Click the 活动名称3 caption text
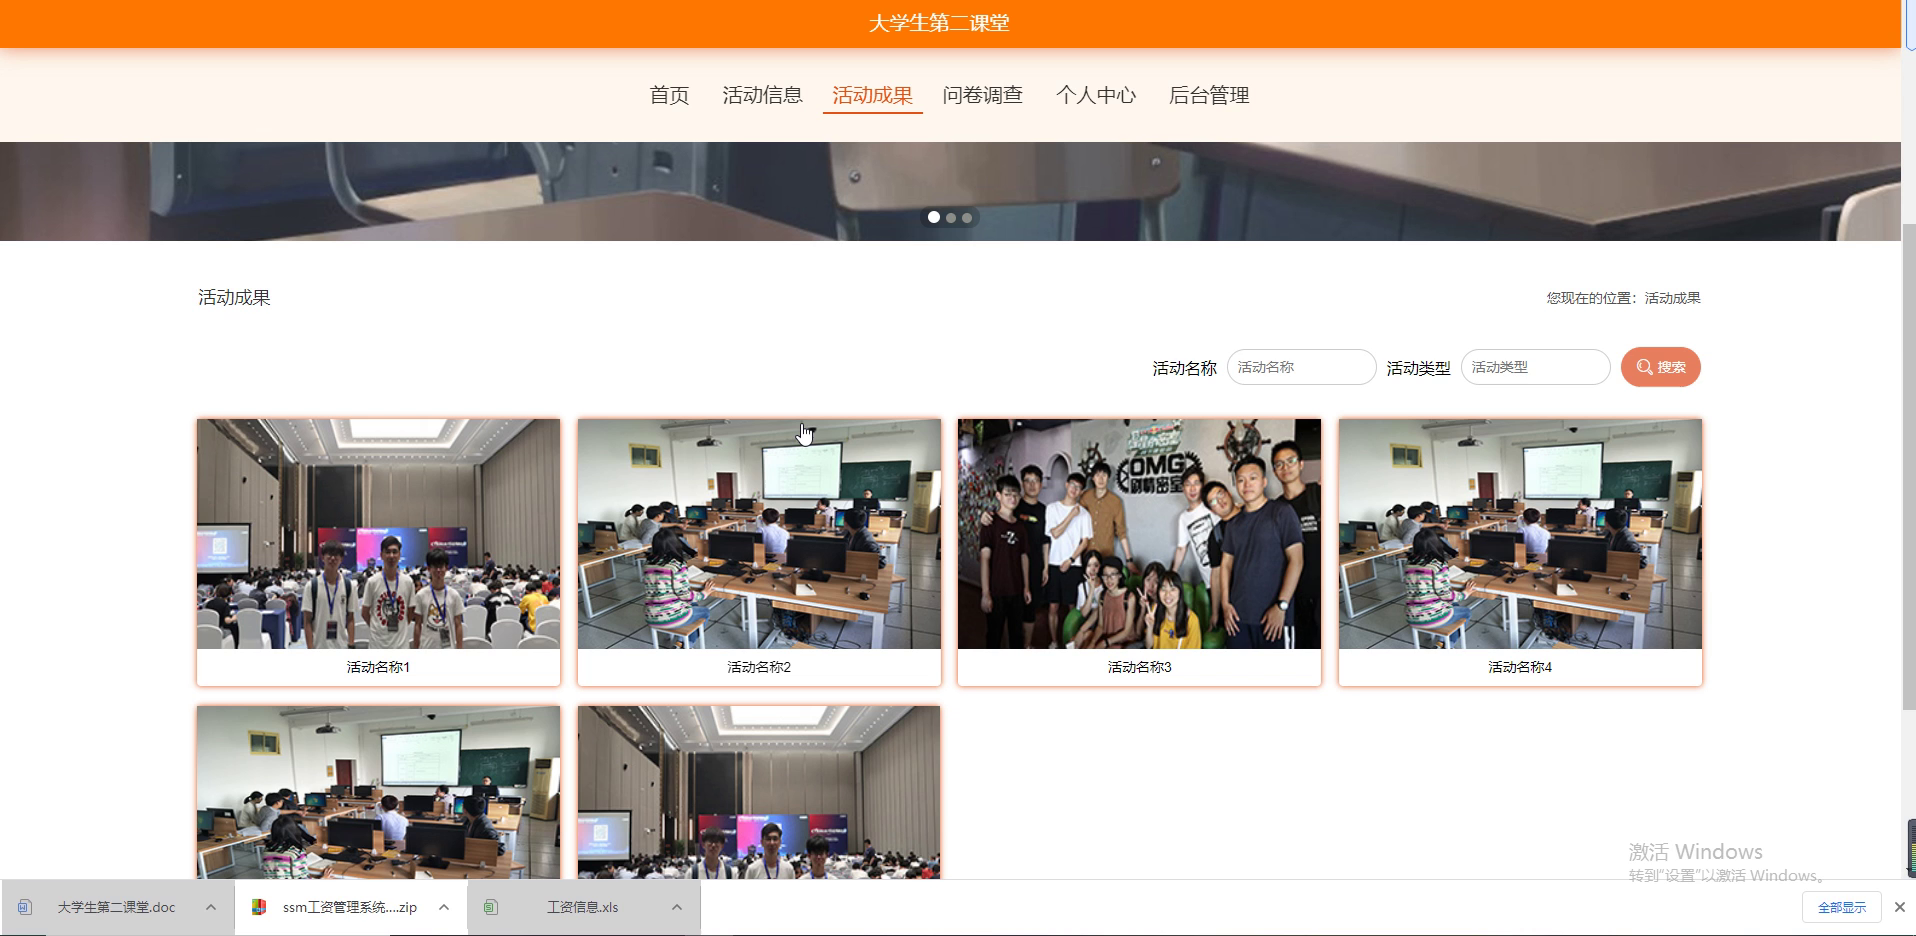1916x936 pixels. [1139, 667]
